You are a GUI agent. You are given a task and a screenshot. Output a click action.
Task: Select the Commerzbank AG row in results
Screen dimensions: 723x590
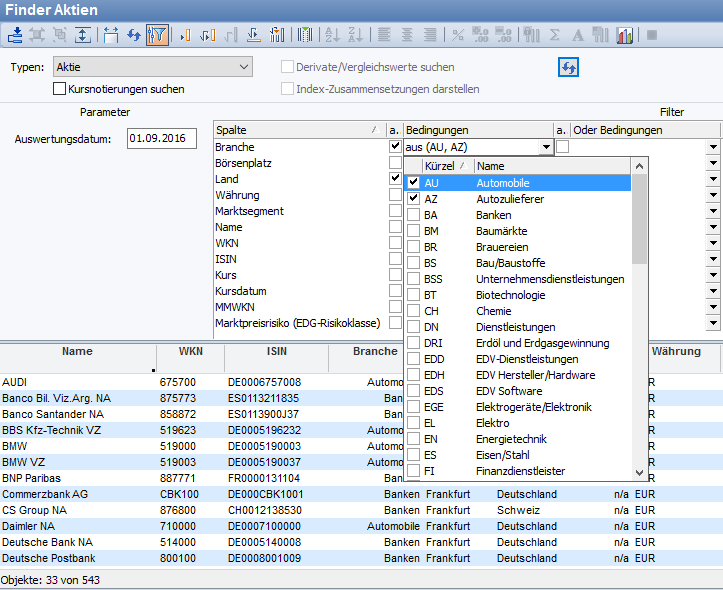coord(46,494)
